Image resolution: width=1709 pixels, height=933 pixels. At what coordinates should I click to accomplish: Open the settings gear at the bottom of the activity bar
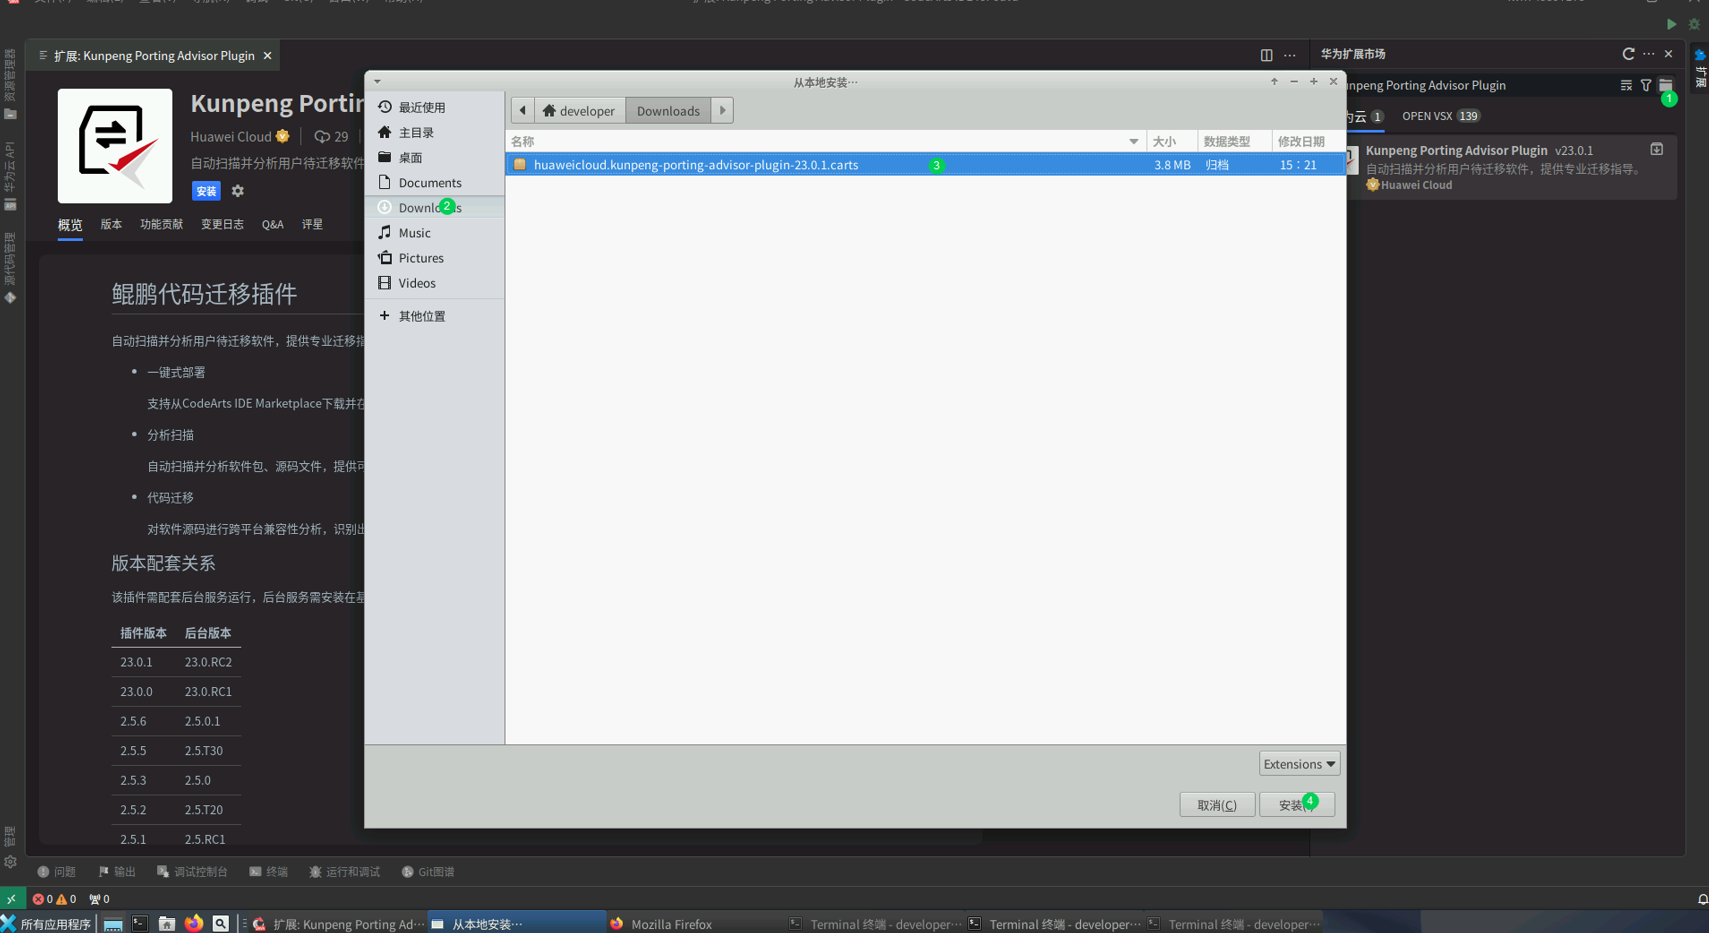tap(10, 862)
